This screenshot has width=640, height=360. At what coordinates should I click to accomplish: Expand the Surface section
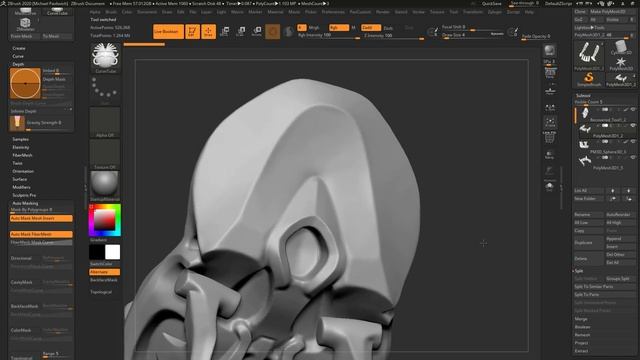(20, 179)
